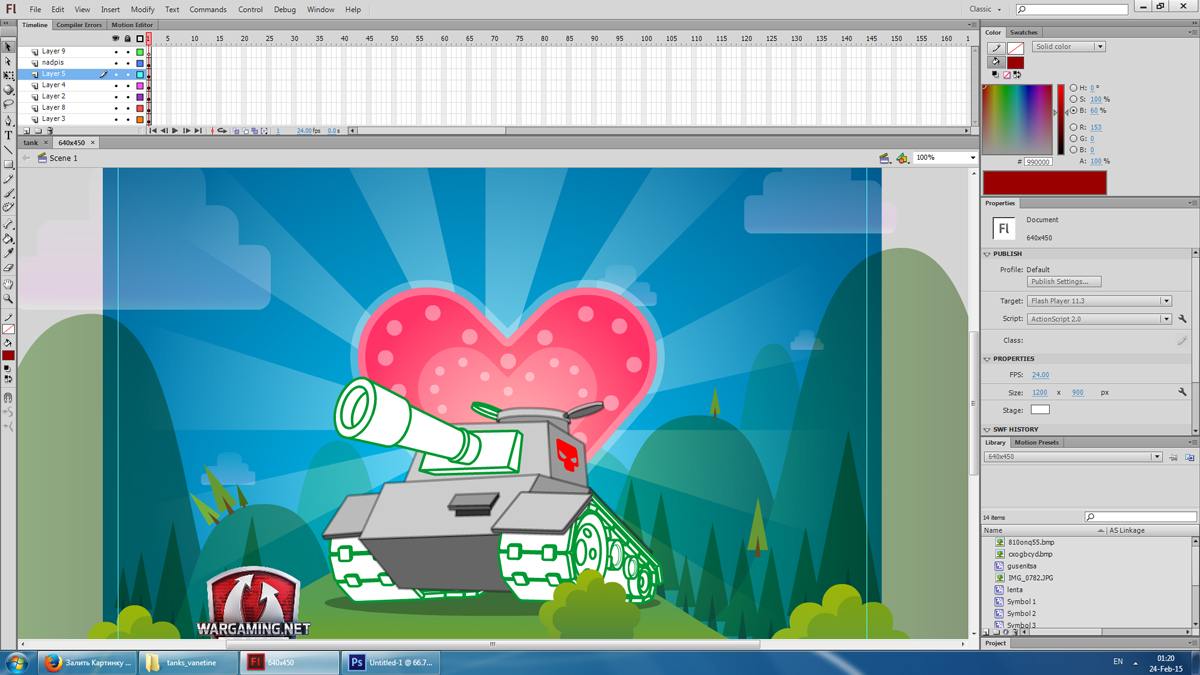The image size is (1200, 675).
Task: Click the Edit Symbols icon above stage
Action: point(902,158)
